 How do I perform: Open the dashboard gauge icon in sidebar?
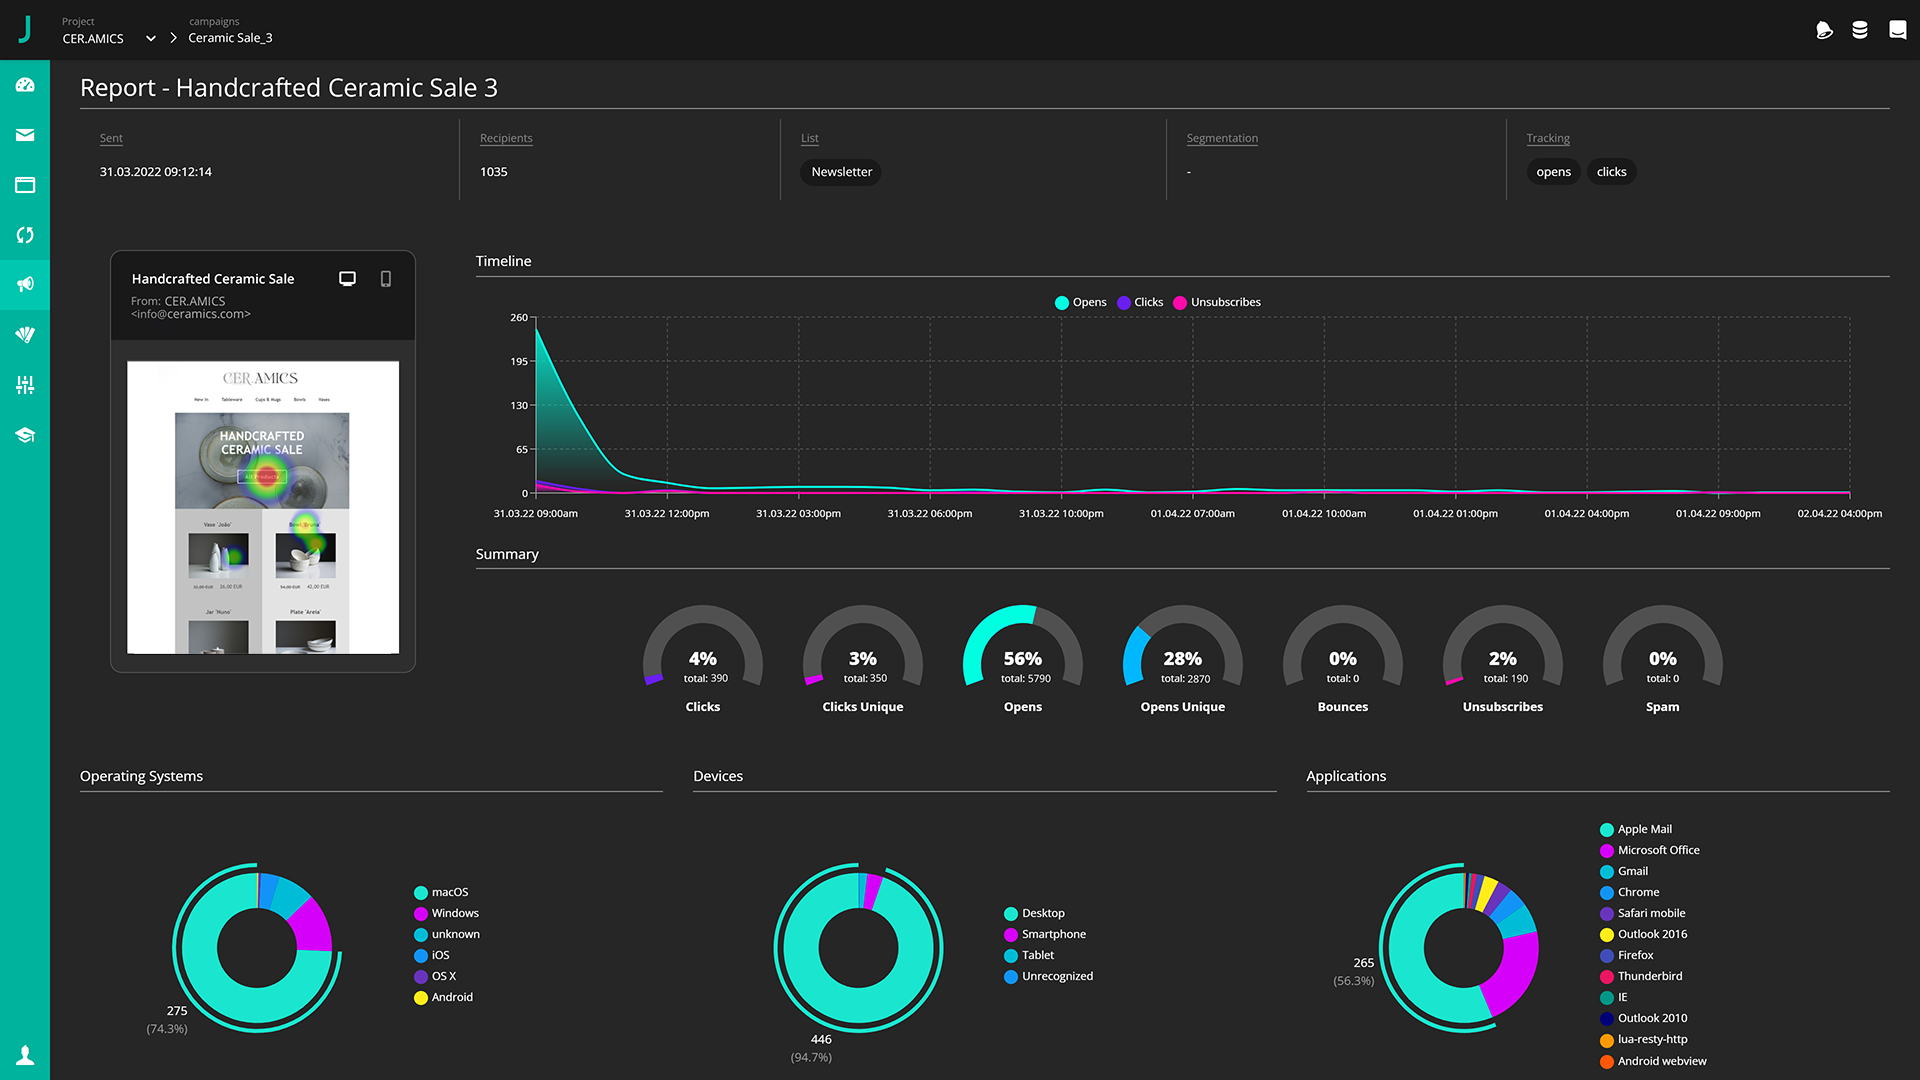click(x=25, y=85)
